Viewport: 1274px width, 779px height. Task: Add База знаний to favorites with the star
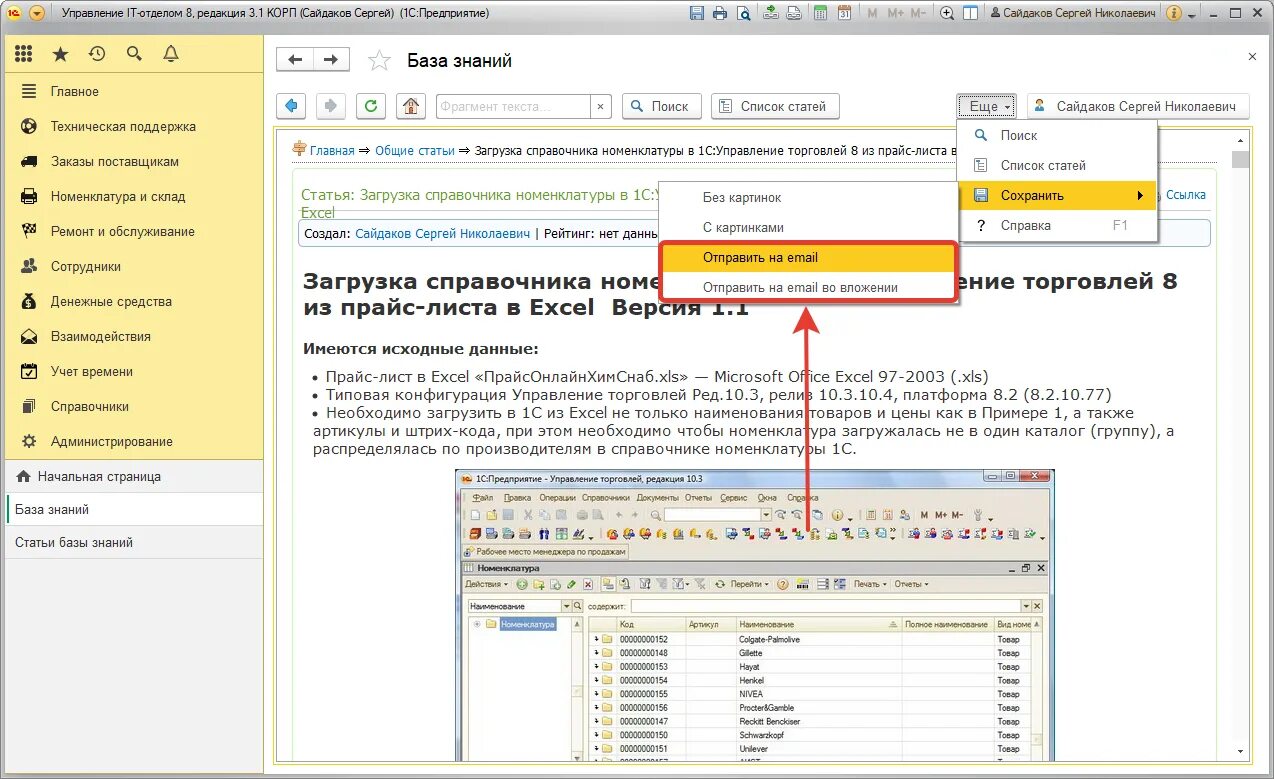click(x=380, y=61)
